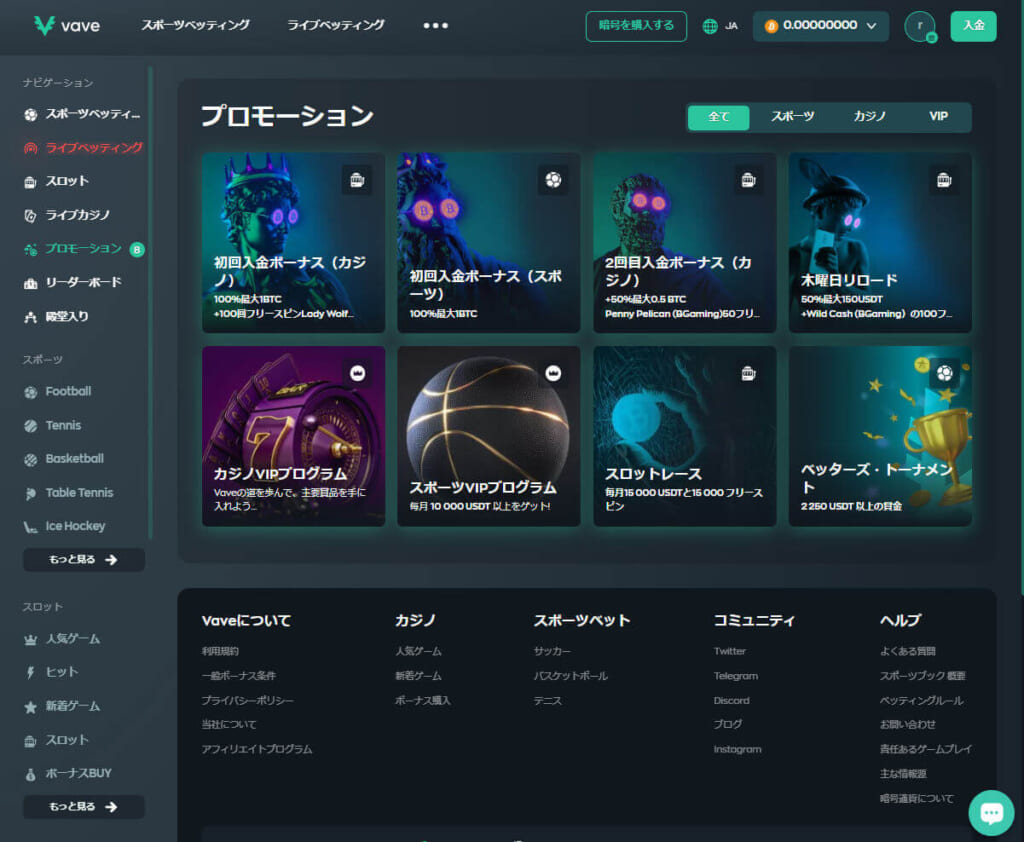Click the 8 badge beside プロモーション
The height and width of the screenshot is (842, 1024).
coord(136,250)
